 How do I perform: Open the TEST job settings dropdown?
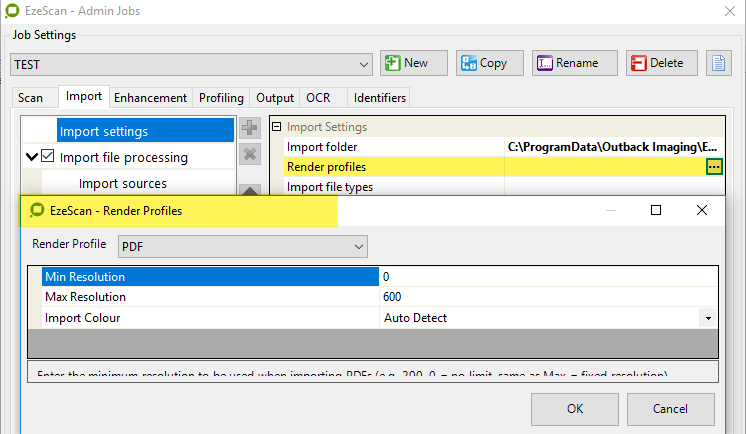pyautogui.click(x=363, y=64)
